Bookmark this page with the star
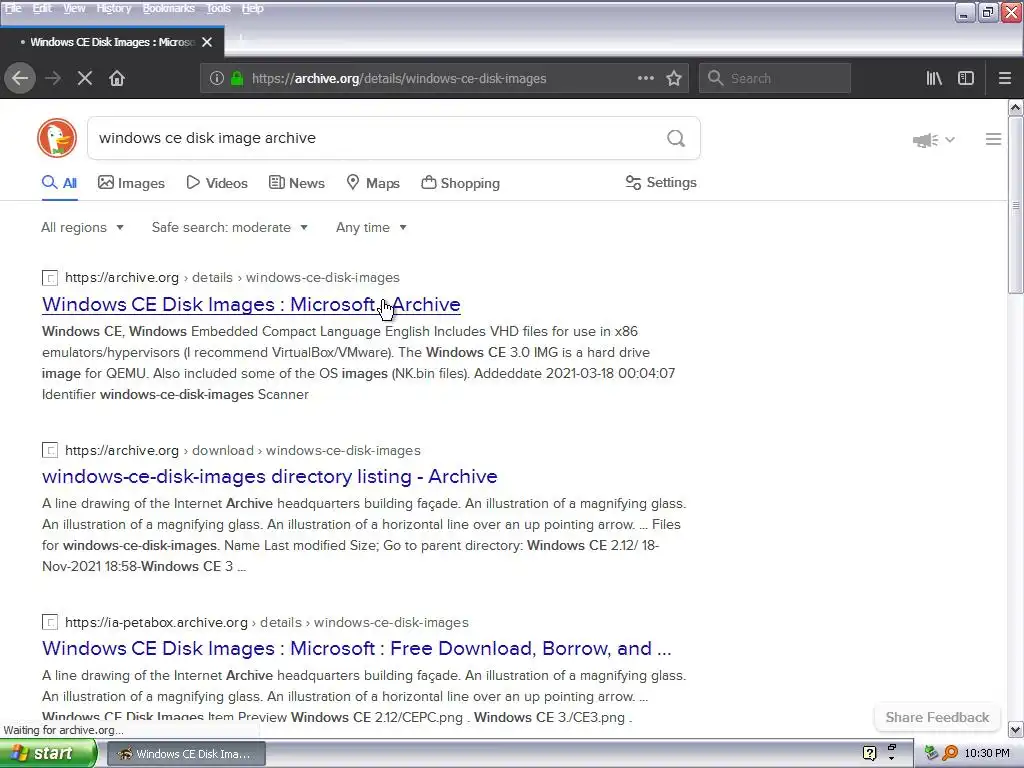Image resolution: width=1024 pixels, height=768 pixels. 674,78
